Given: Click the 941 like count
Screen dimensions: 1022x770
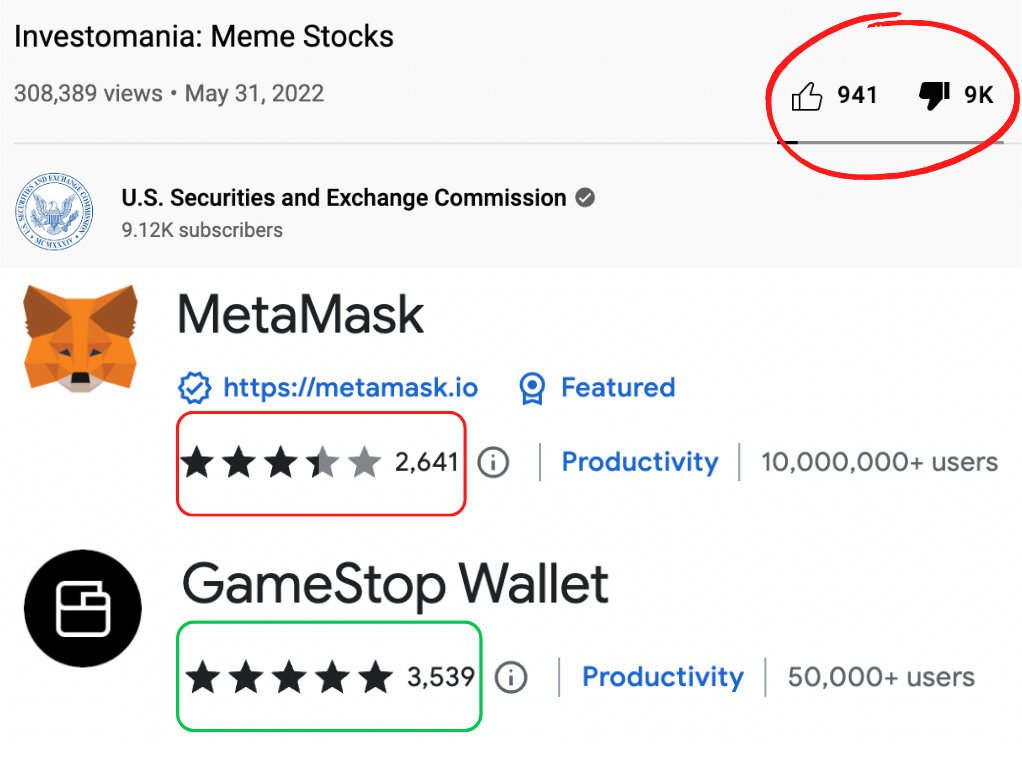Looking at the screenshot, I should 857,95.
